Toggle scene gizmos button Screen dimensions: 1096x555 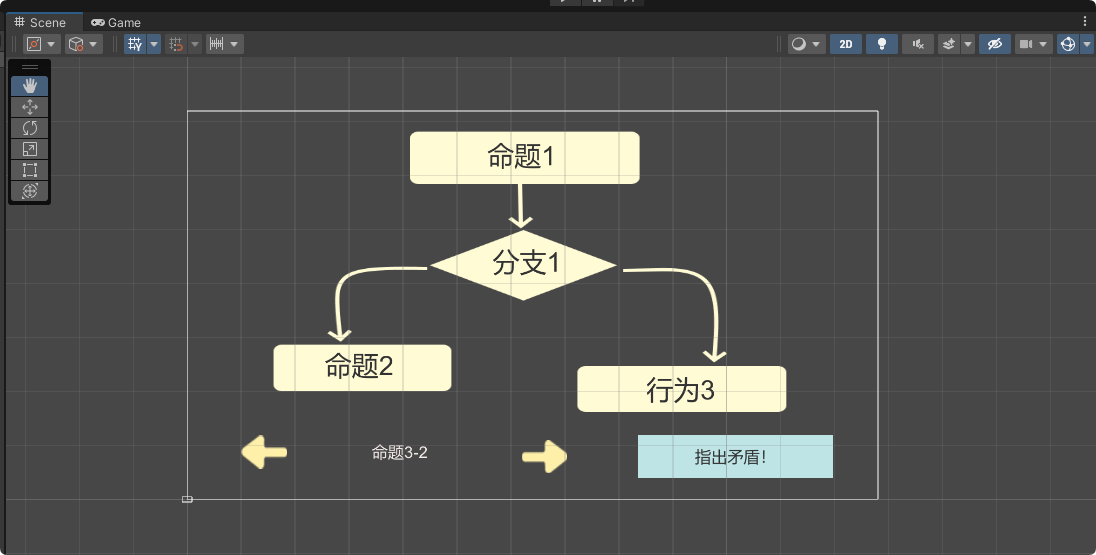(x=1067, y=44)
